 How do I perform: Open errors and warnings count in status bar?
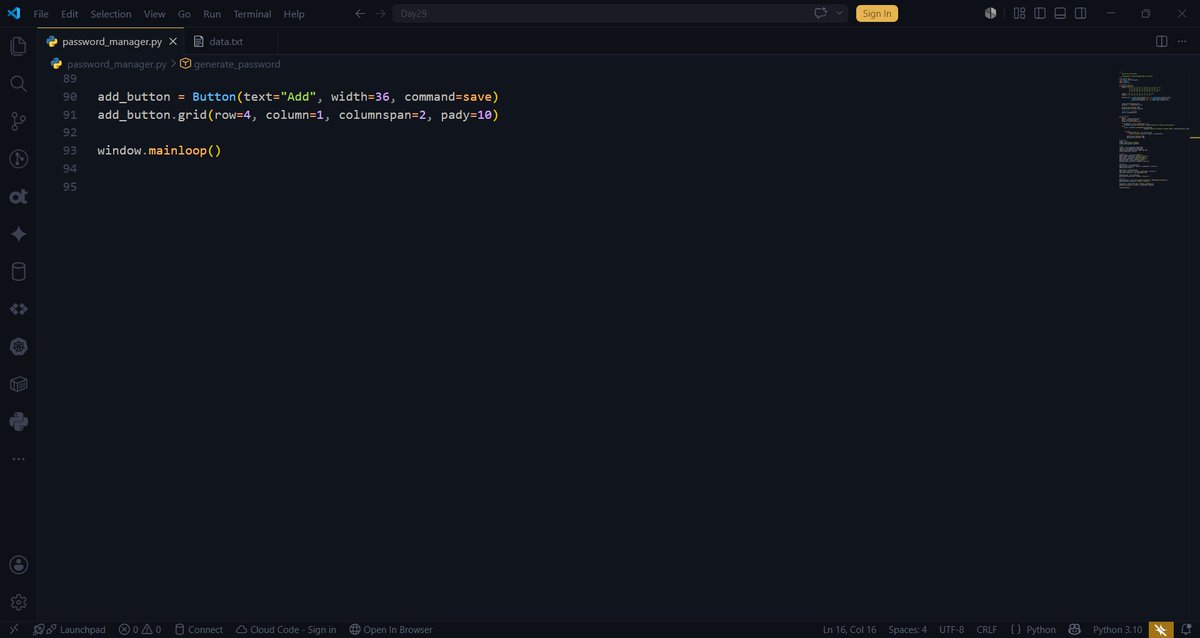140,629
